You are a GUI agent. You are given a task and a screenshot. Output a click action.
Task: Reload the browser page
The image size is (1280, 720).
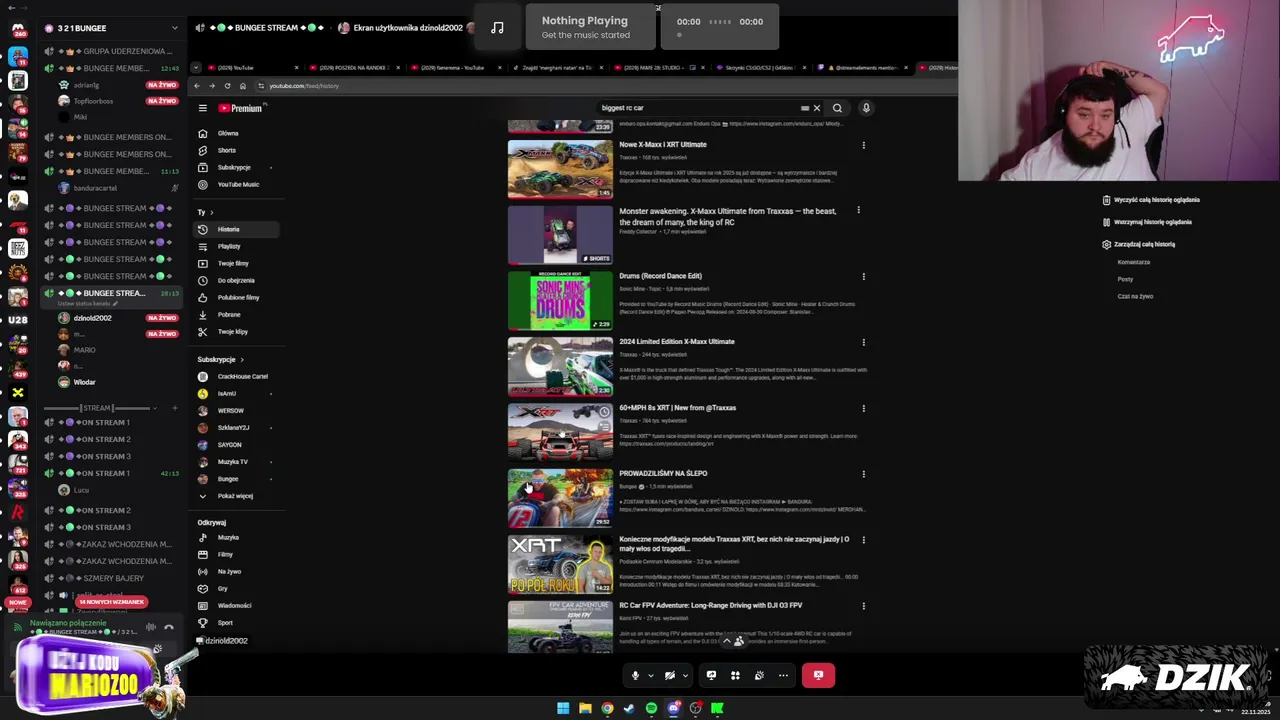coord(227,86)
